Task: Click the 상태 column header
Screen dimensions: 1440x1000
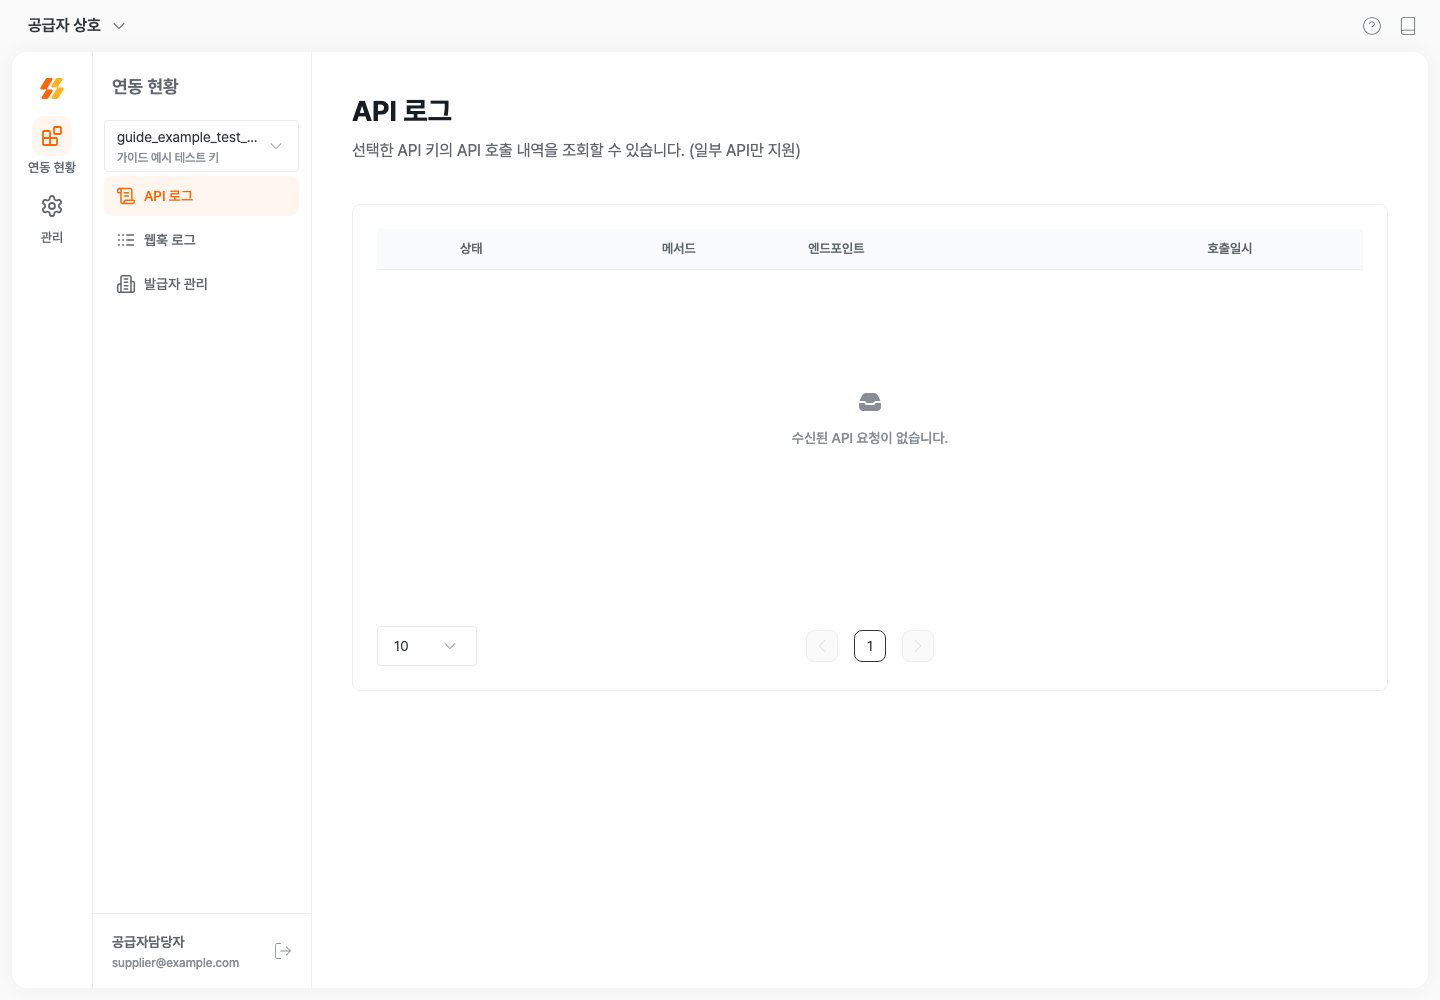Action: click(x=471, y=249)
